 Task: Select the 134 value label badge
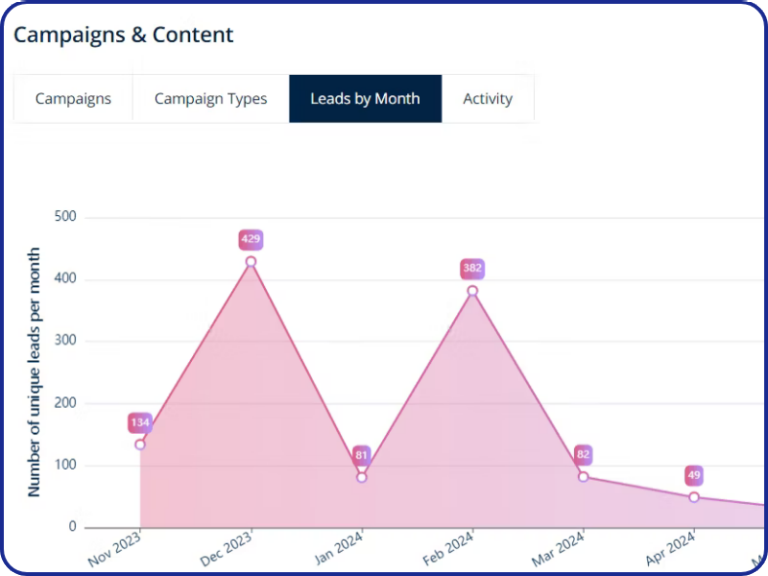(x=140, y=423)
